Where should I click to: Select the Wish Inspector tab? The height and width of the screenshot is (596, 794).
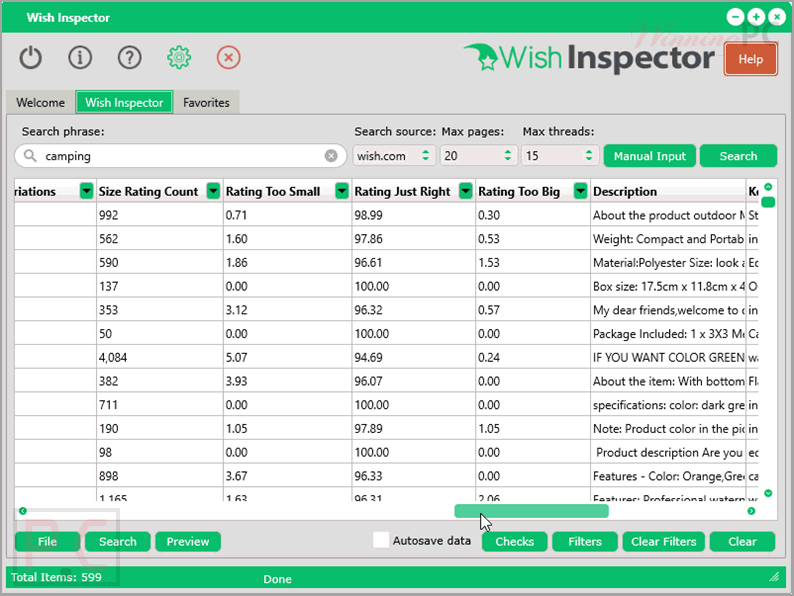pos(124,102)
